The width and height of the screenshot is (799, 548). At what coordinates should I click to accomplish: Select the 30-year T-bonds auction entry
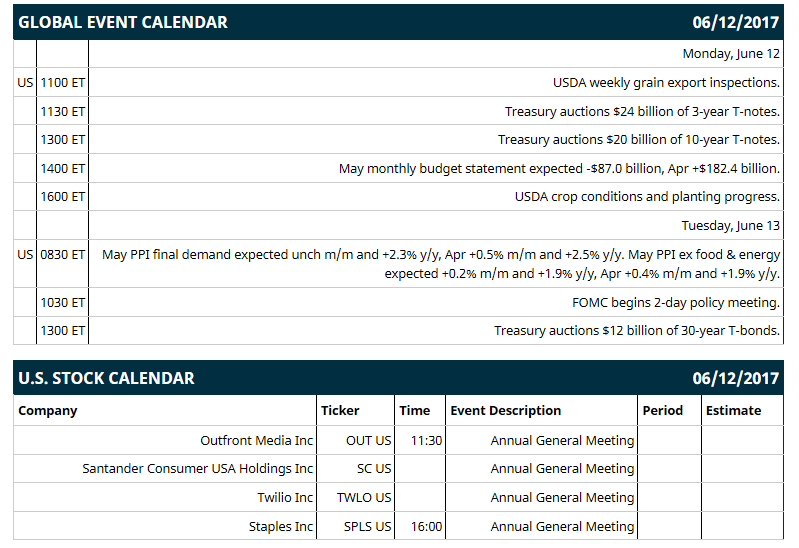(x=636, y=330)
